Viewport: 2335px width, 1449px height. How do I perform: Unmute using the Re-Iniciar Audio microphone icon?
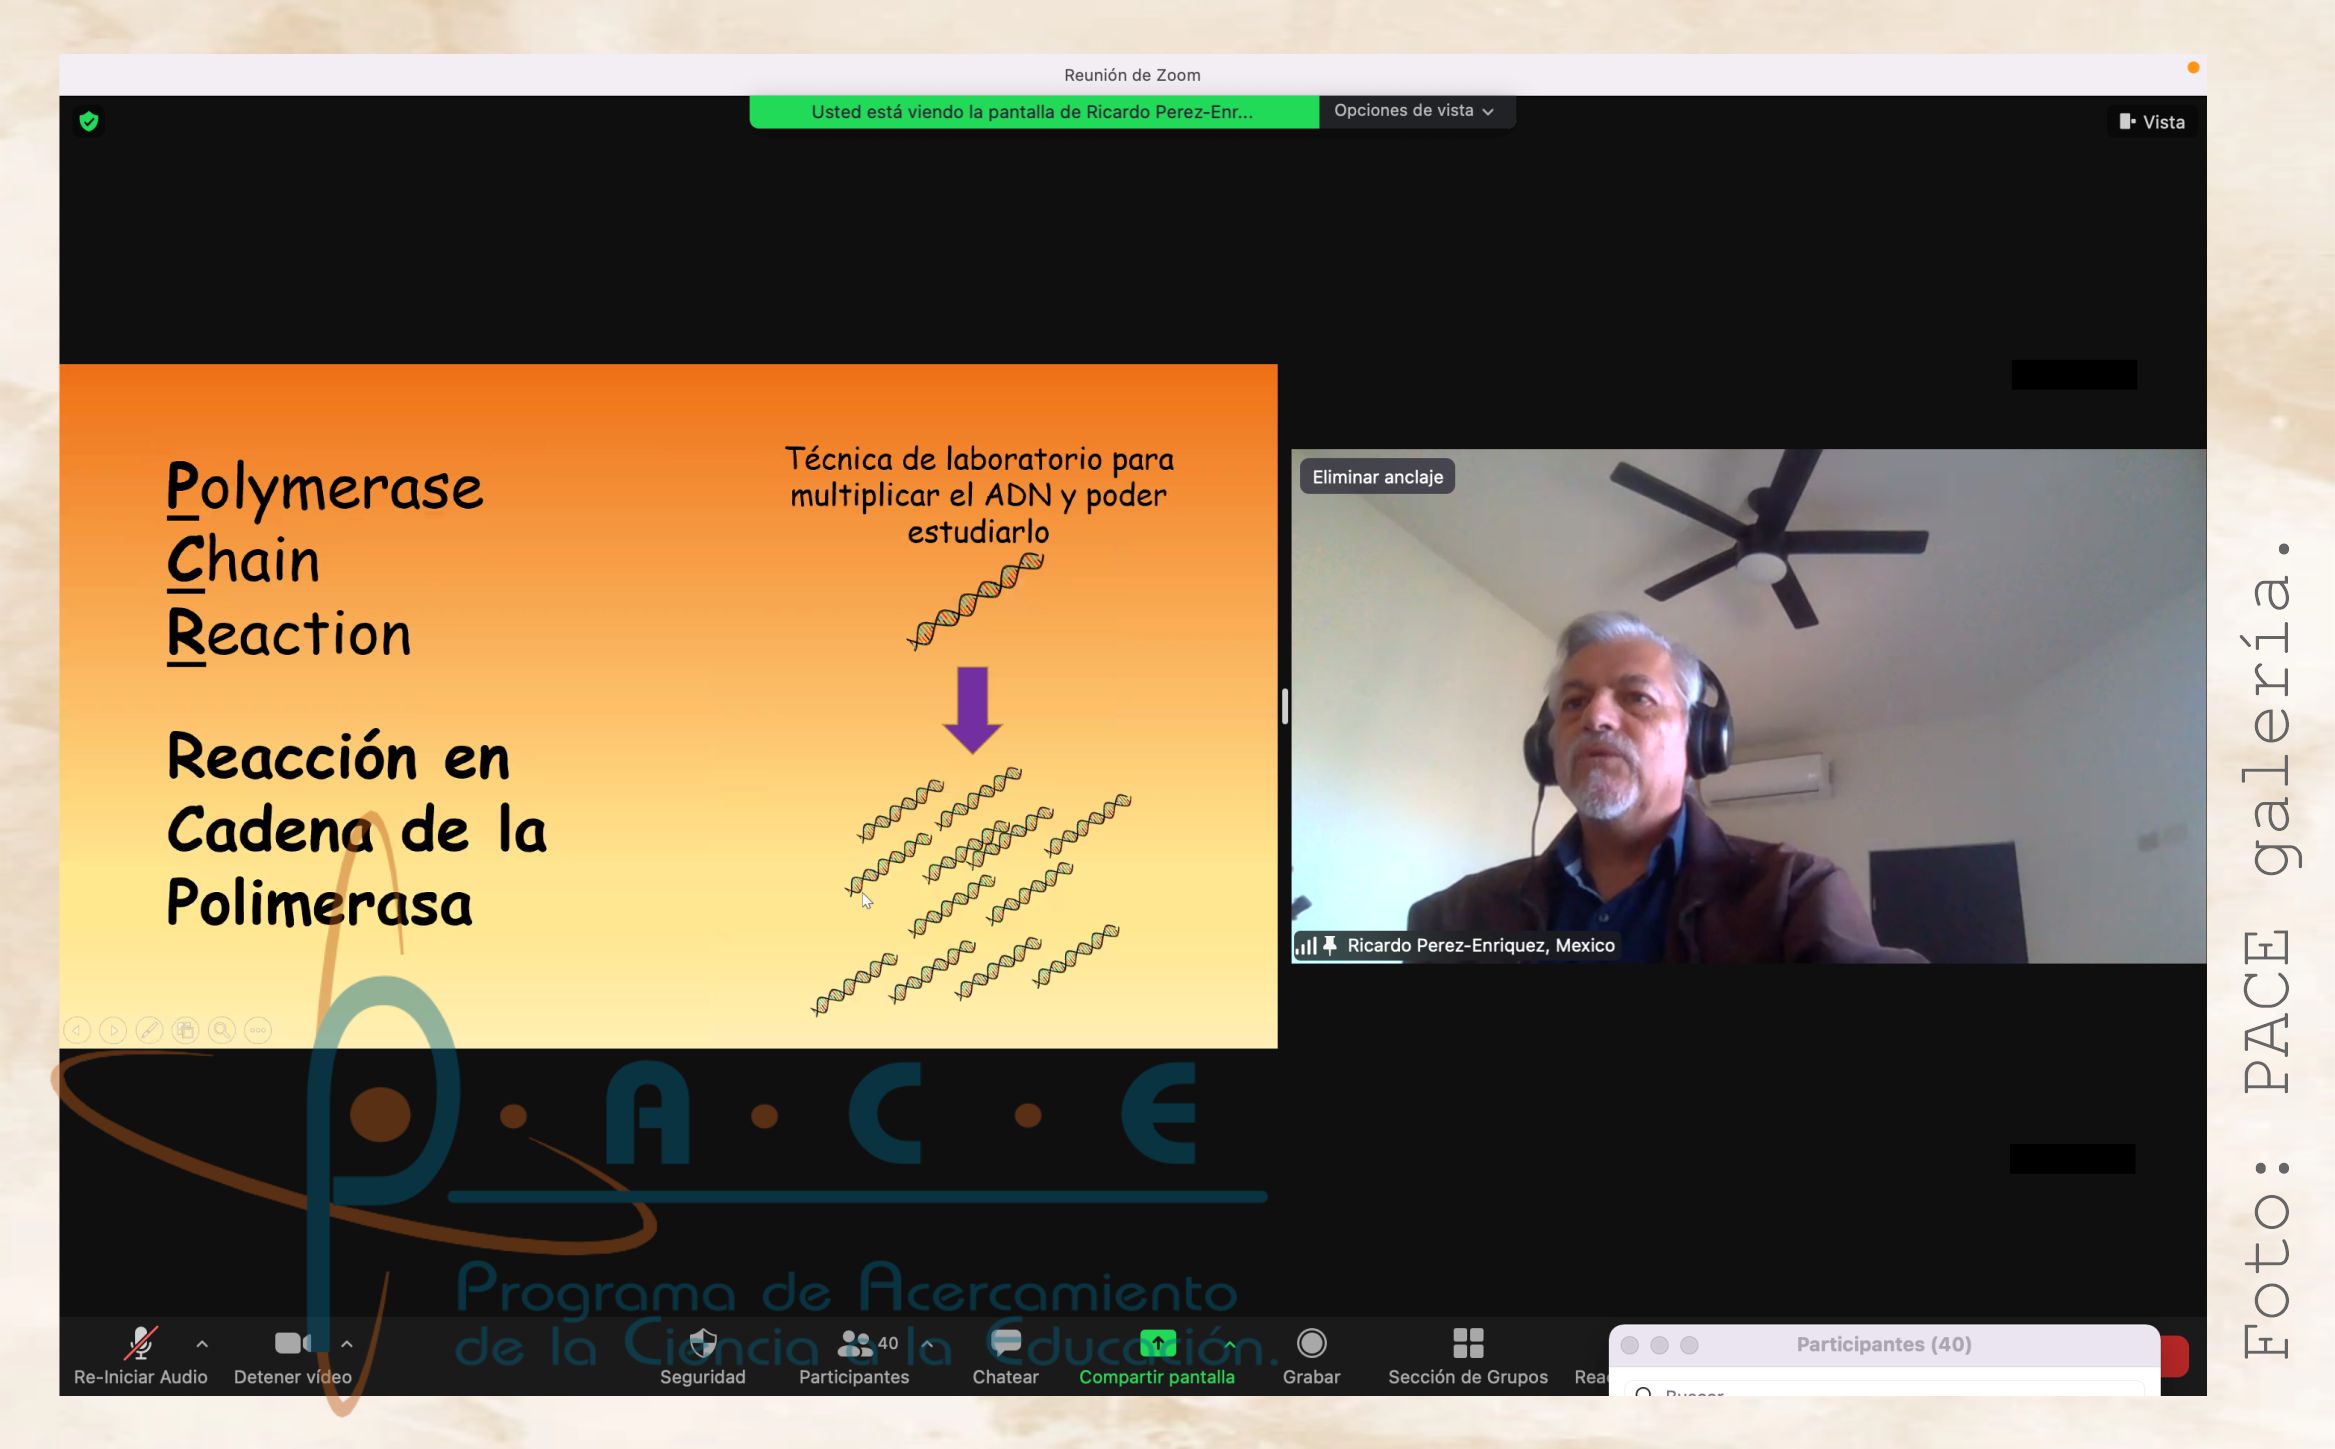pos(140,1345)
